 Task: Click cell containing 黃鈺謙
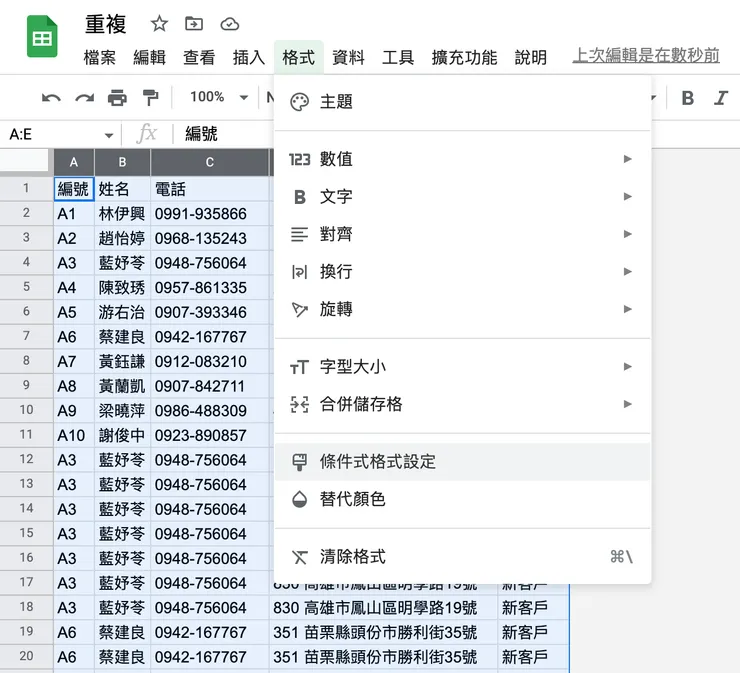pos(123,362)
